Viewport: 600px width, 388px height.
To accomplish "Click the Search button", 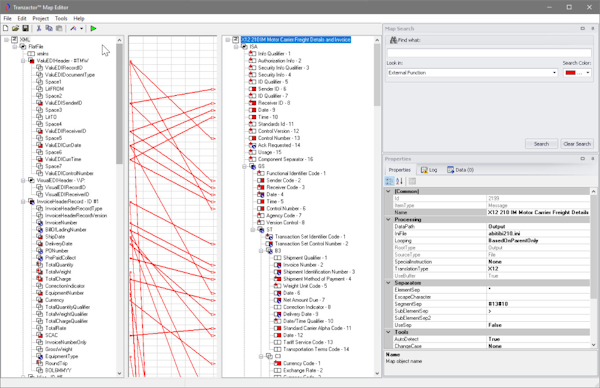I will tap(541, 144).
